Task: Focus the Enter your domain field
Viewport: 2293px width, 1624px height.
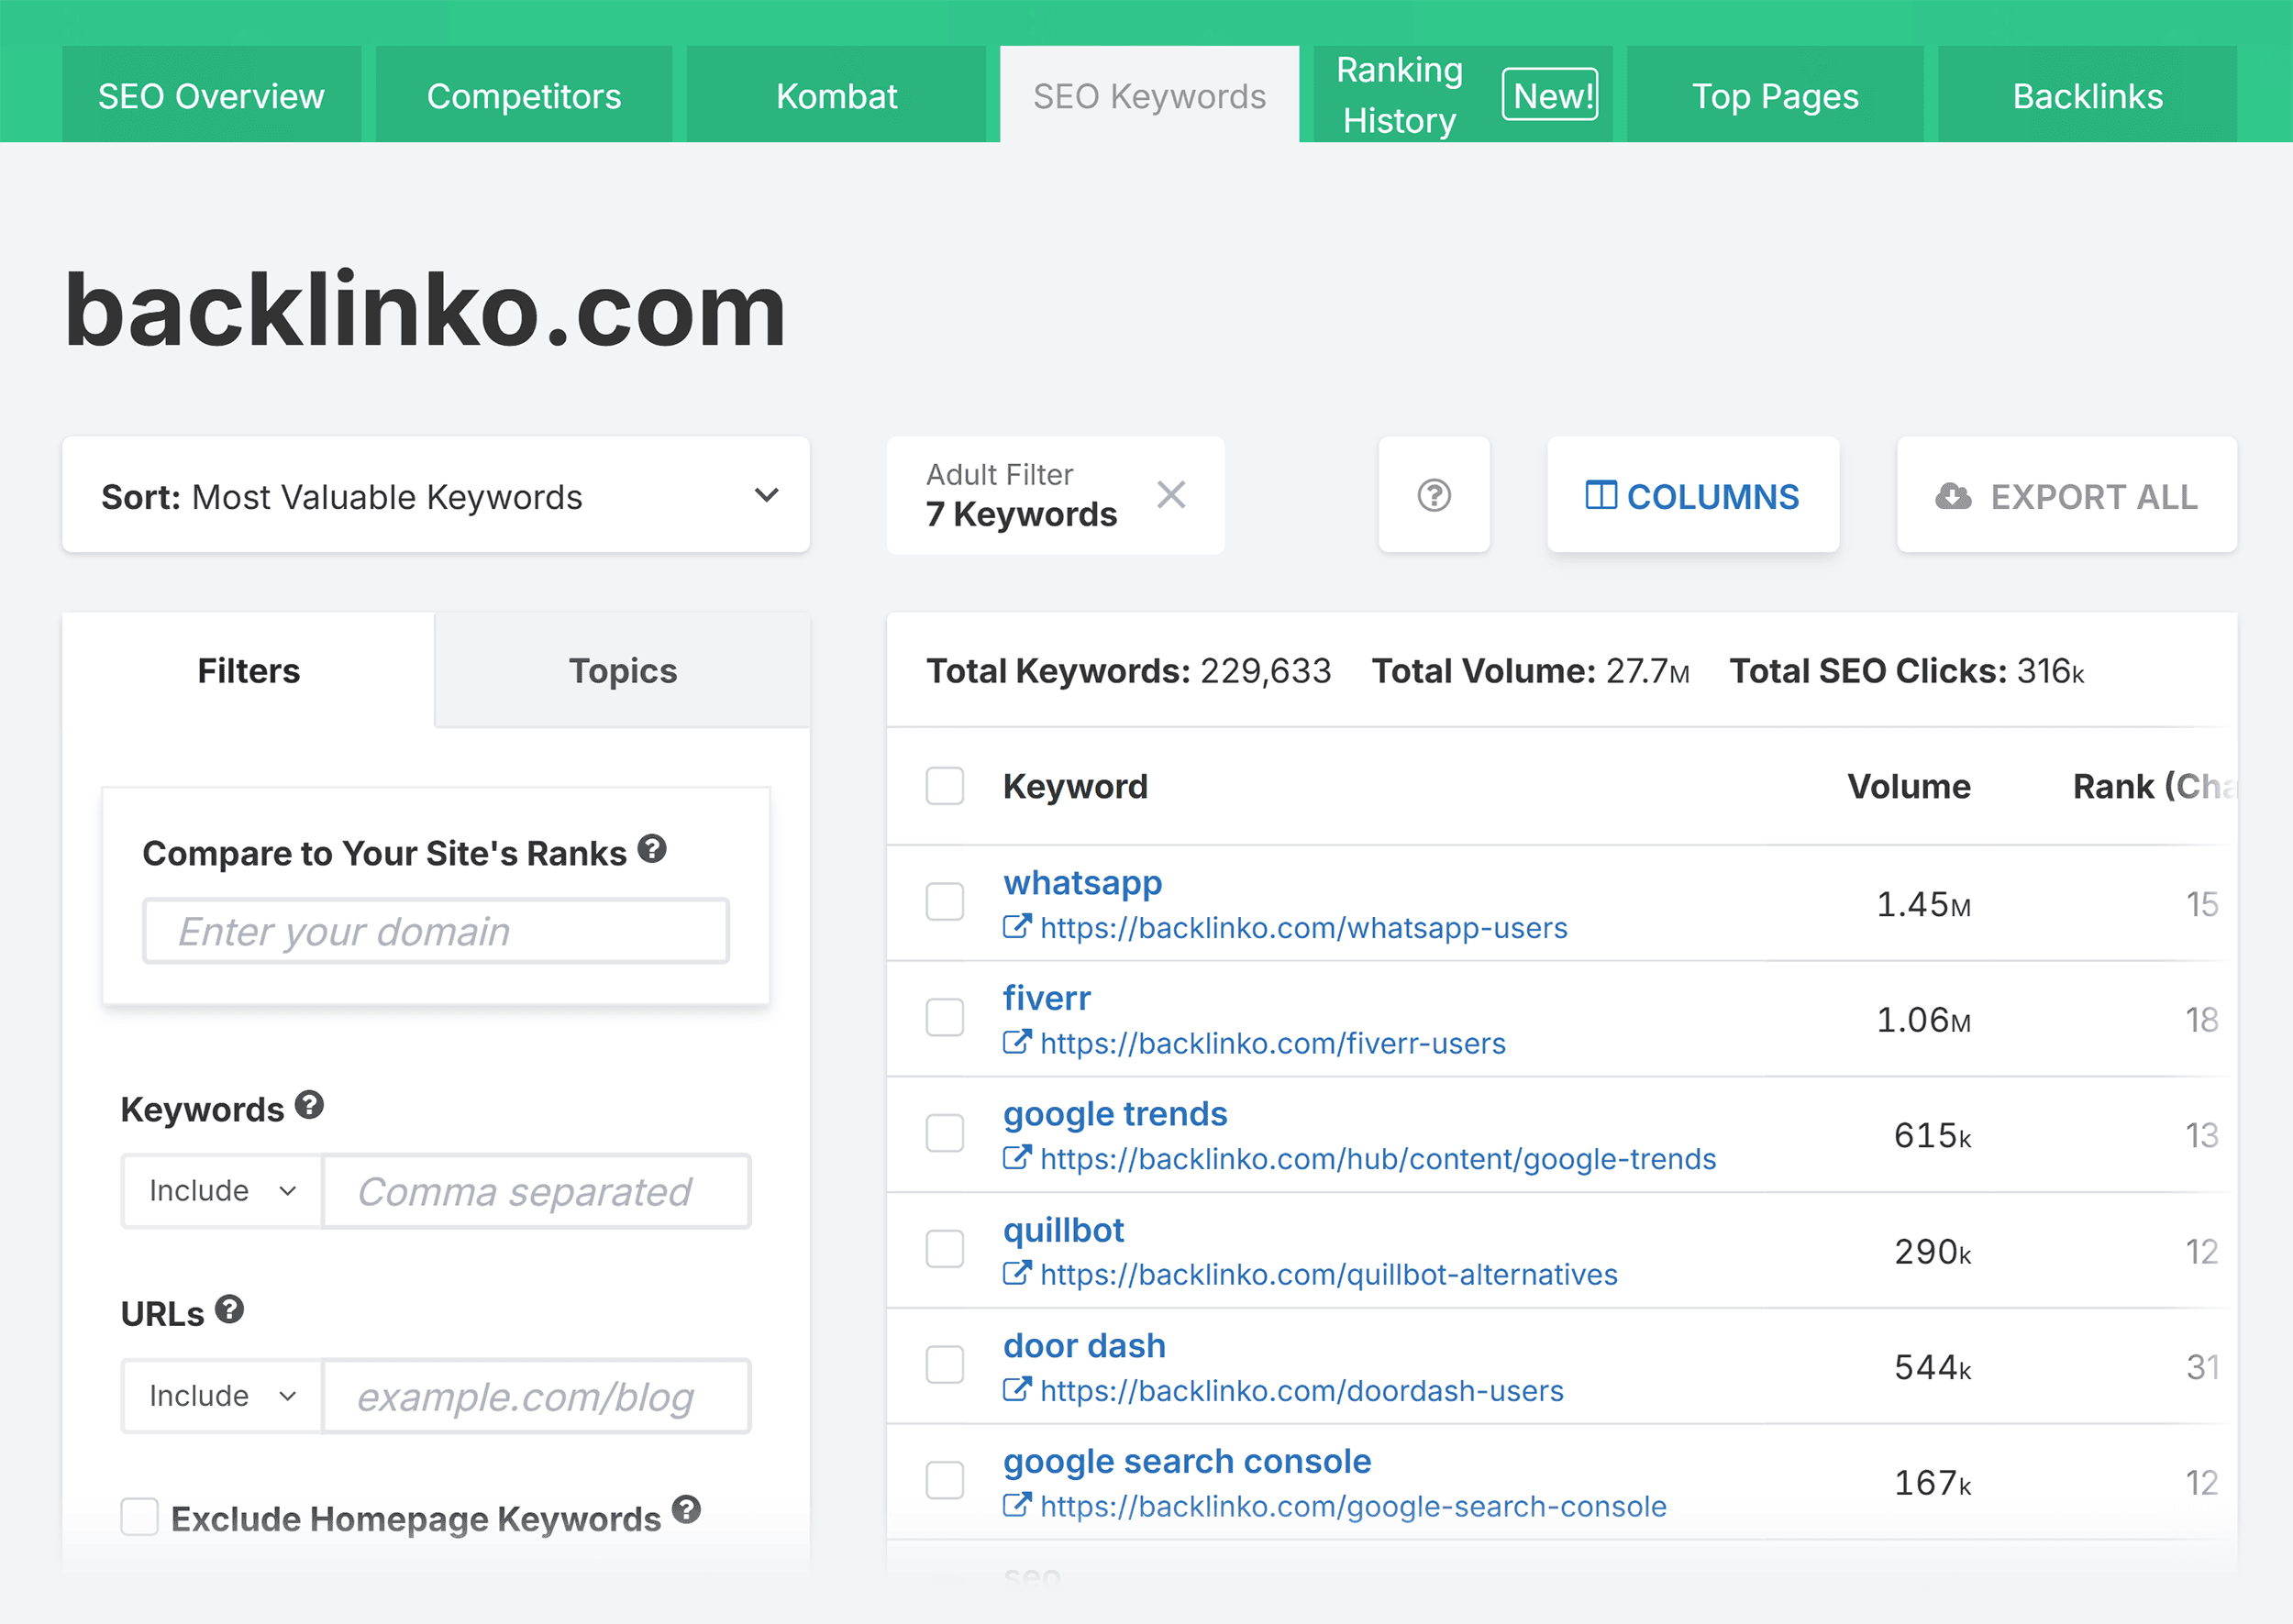Action: click(x=436, y=931)
